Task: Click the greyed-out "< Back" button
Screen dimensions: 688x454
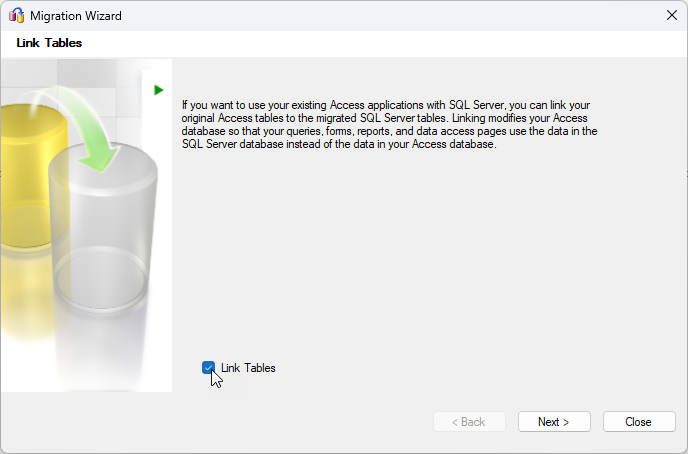Action: point(469,422)
